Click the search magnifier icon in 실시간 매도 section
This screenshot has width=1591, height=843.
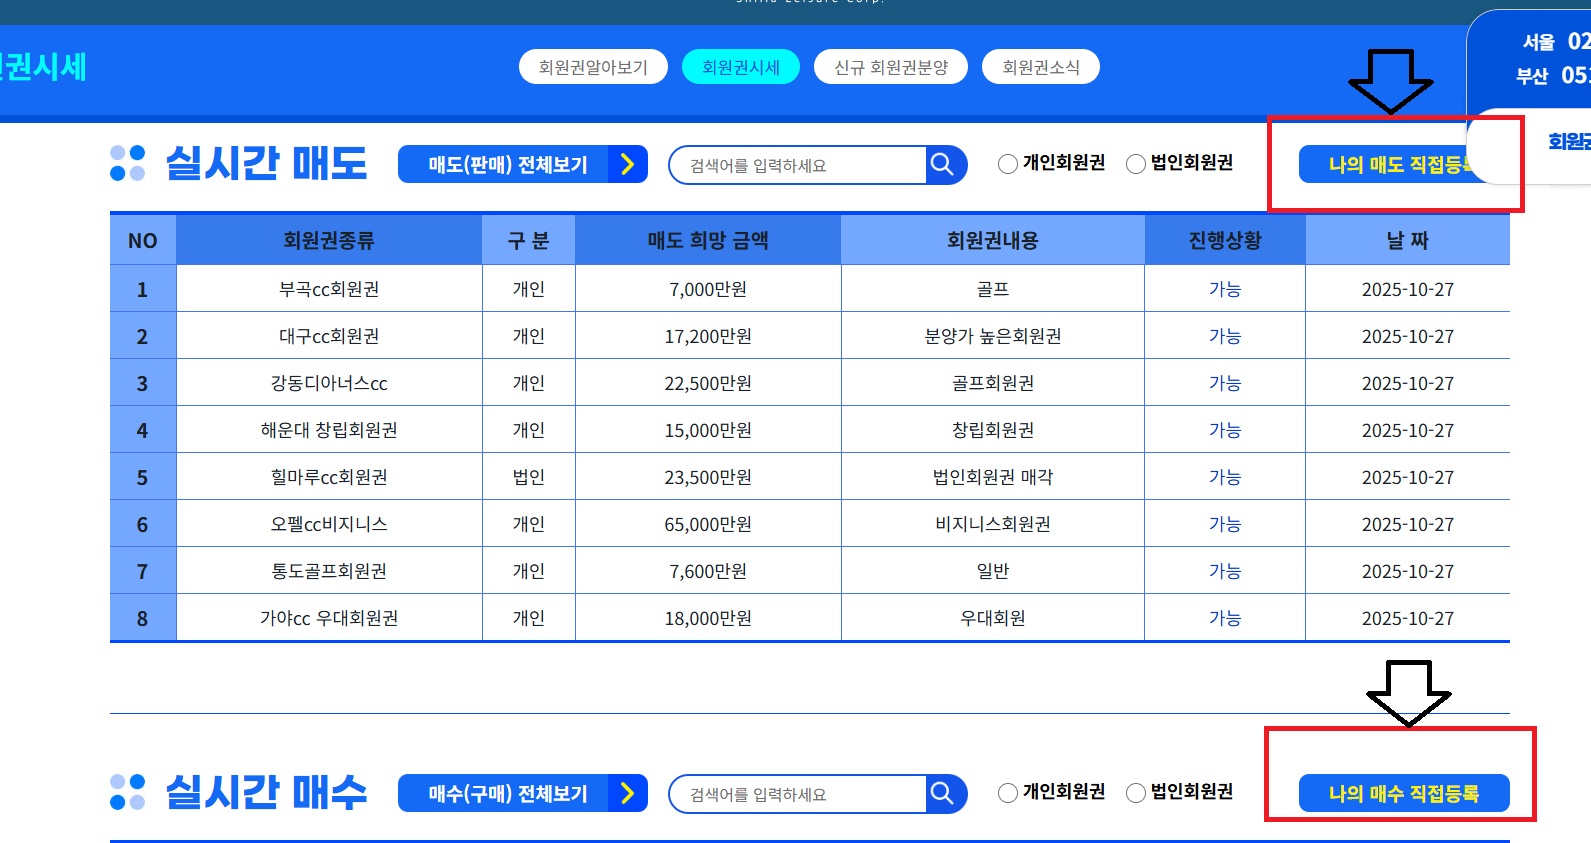942,164
